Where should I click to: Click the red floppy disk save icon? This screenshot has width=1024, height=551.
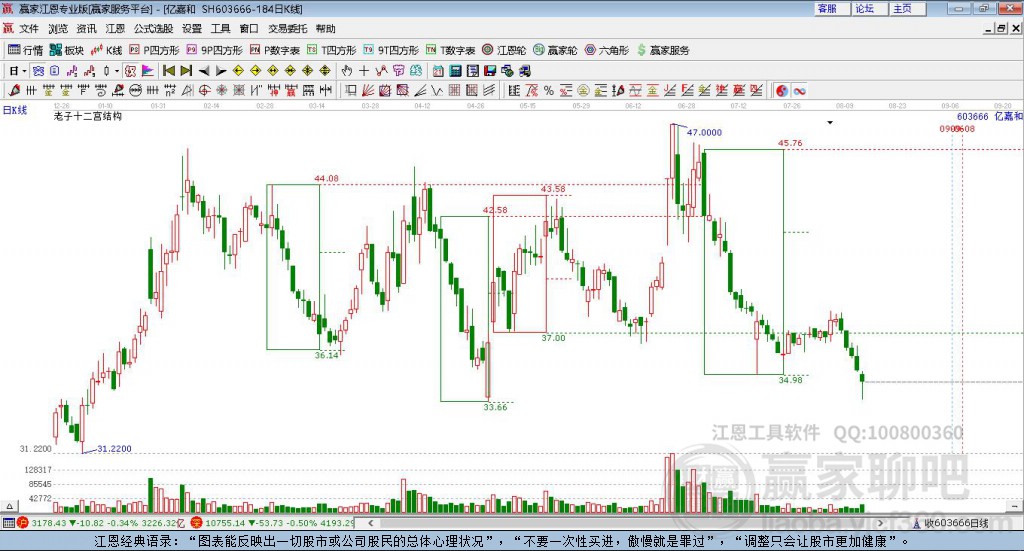490,71
